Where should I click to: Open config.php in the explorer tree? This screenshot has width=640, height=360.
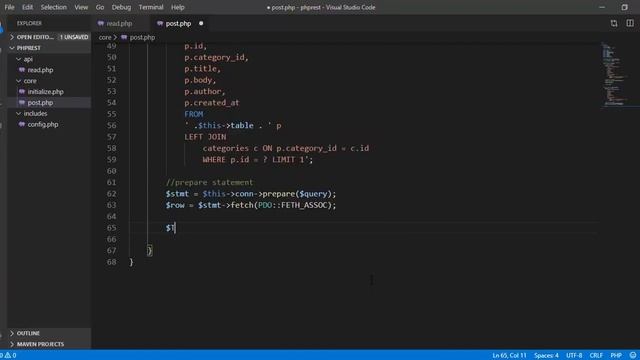click(43, 124)
